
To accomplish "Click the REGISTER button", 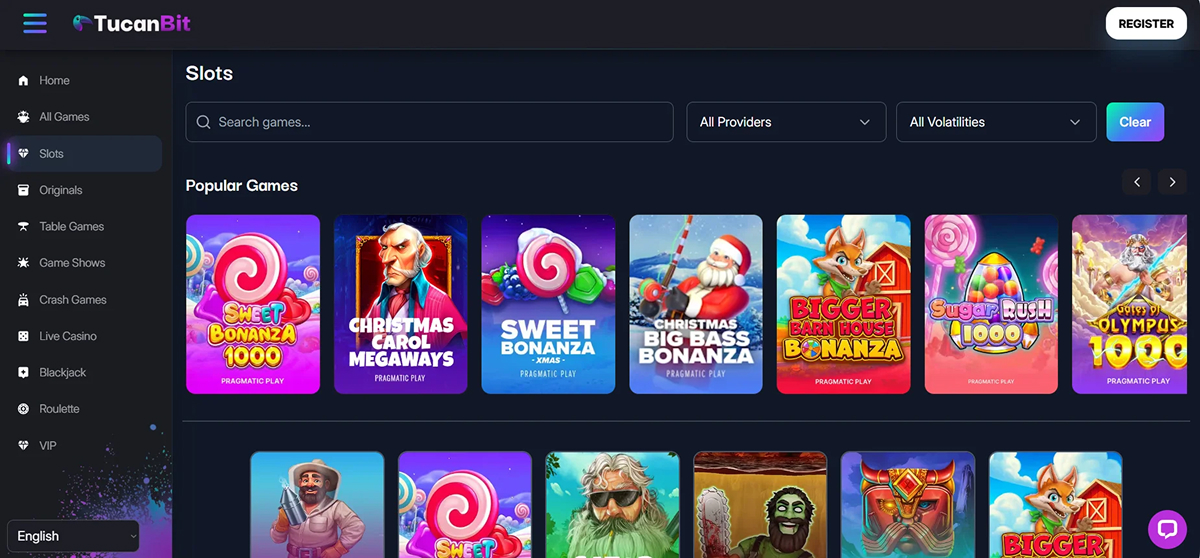I will (1146, 23).
